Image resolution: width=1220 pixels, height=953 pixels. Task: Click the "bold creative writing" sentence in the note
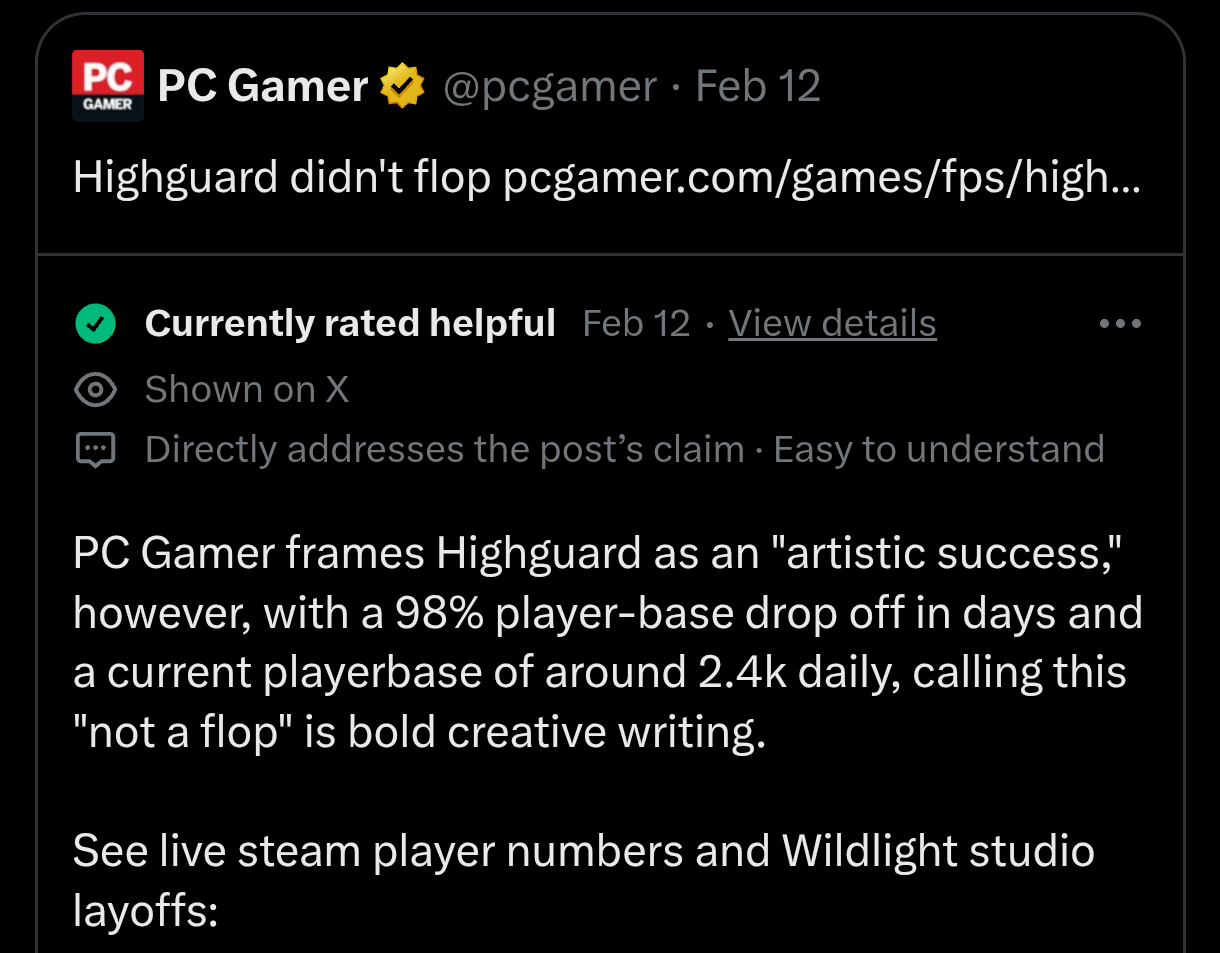click(555, 733)
